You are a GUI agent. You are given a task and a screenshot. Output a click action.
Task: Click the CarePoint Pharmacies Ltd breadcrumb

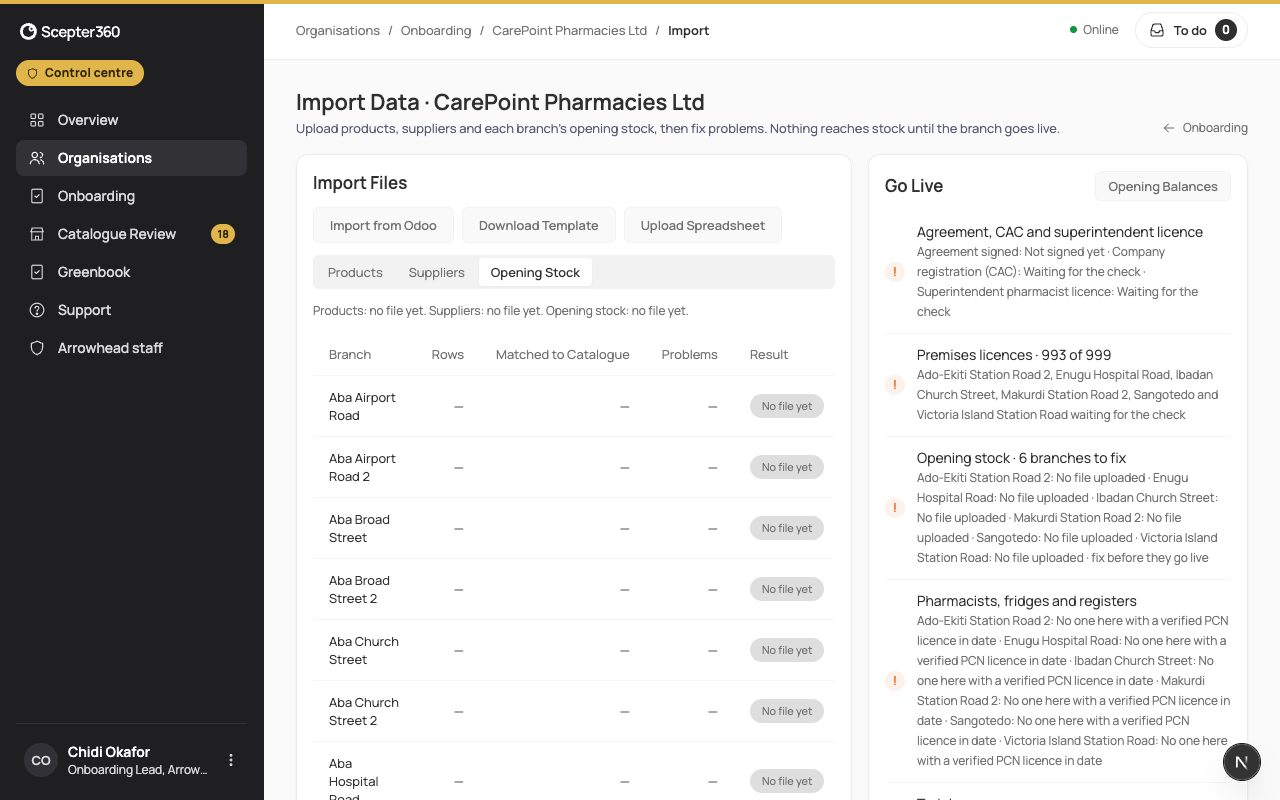click(x=570, y=30)
